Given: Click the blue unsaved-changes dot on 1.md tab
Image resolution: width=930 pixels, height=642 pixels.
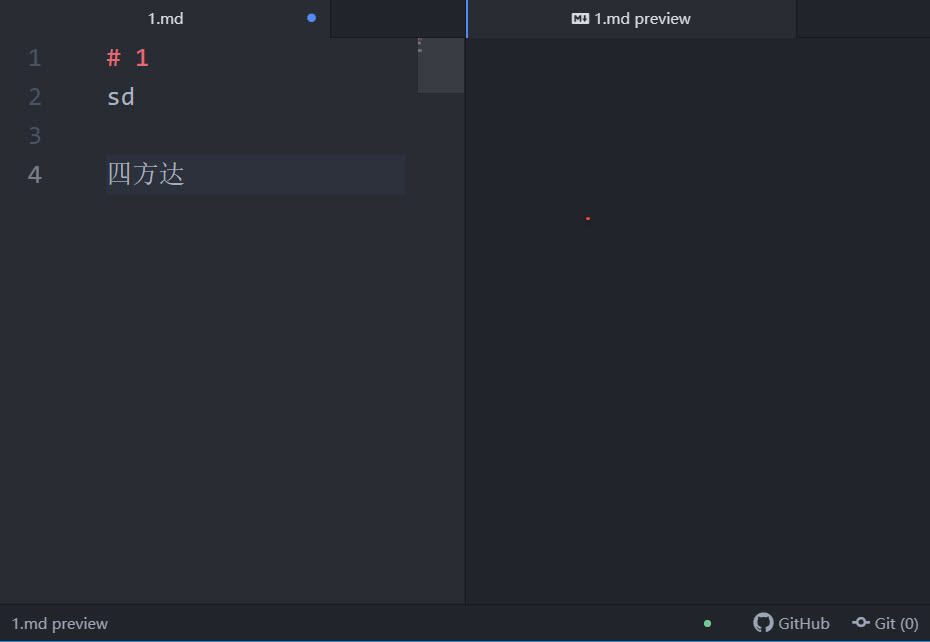Looking at the screenshot, I should point(311,17).
